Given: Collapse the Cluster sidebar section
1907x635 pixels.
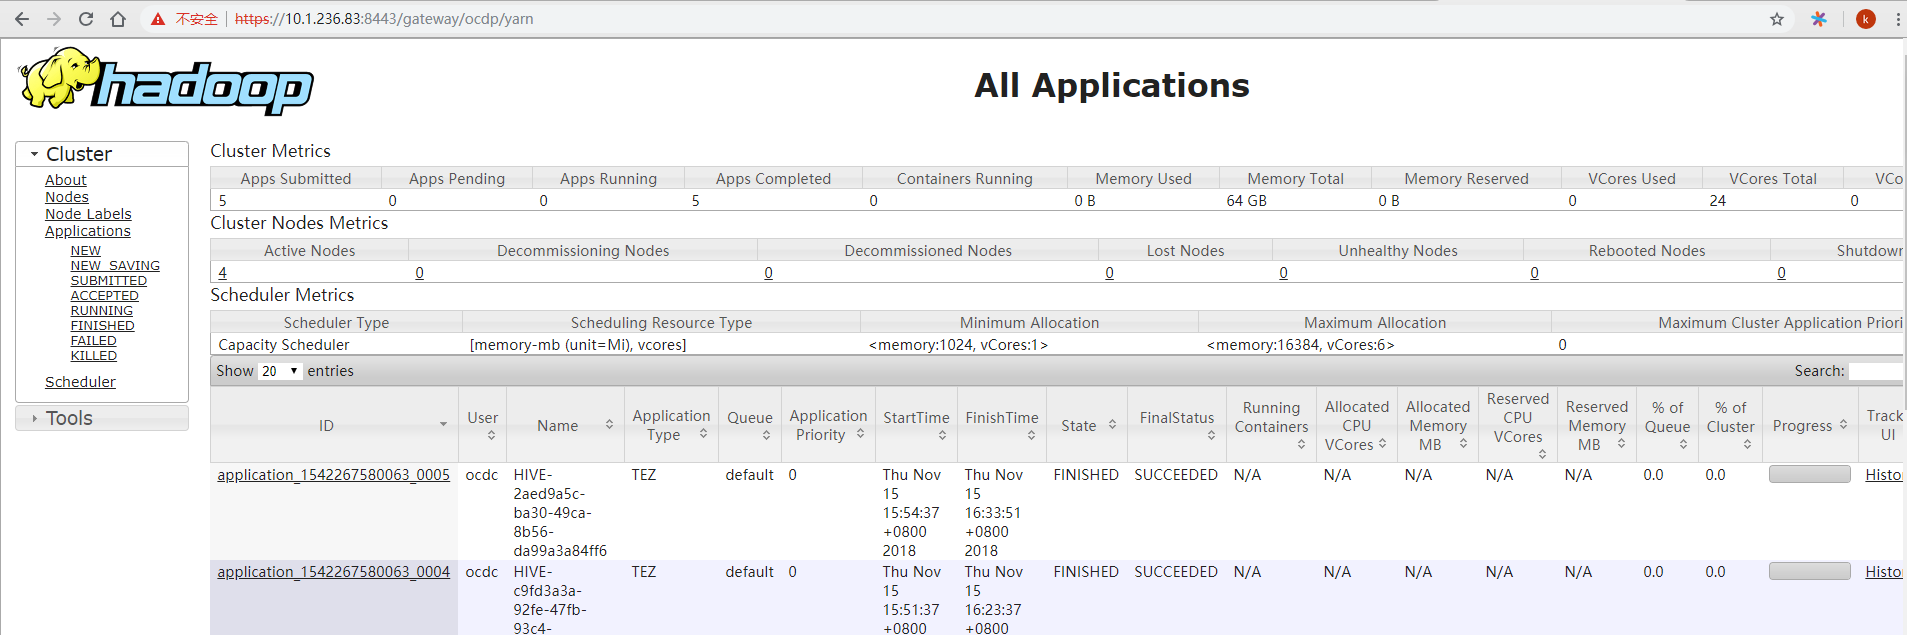Looking at the screenshot, I should click(x=102, y=154).
